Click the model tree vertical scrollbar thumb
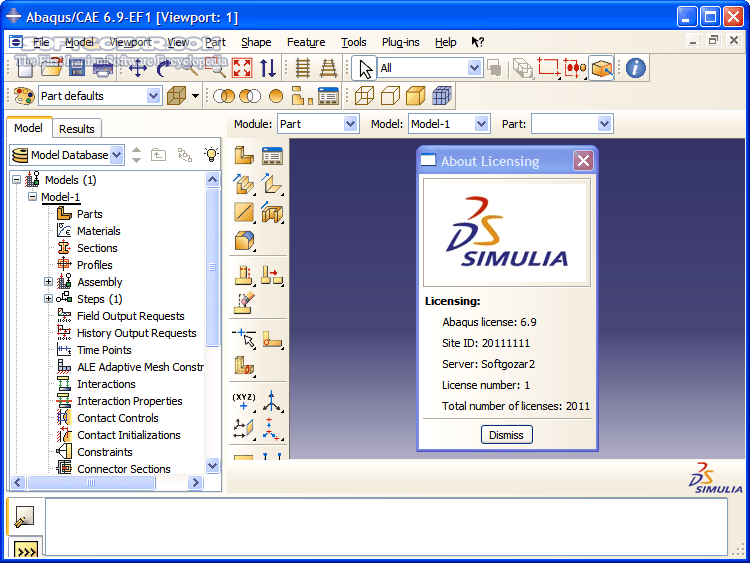 coord(212,266)
